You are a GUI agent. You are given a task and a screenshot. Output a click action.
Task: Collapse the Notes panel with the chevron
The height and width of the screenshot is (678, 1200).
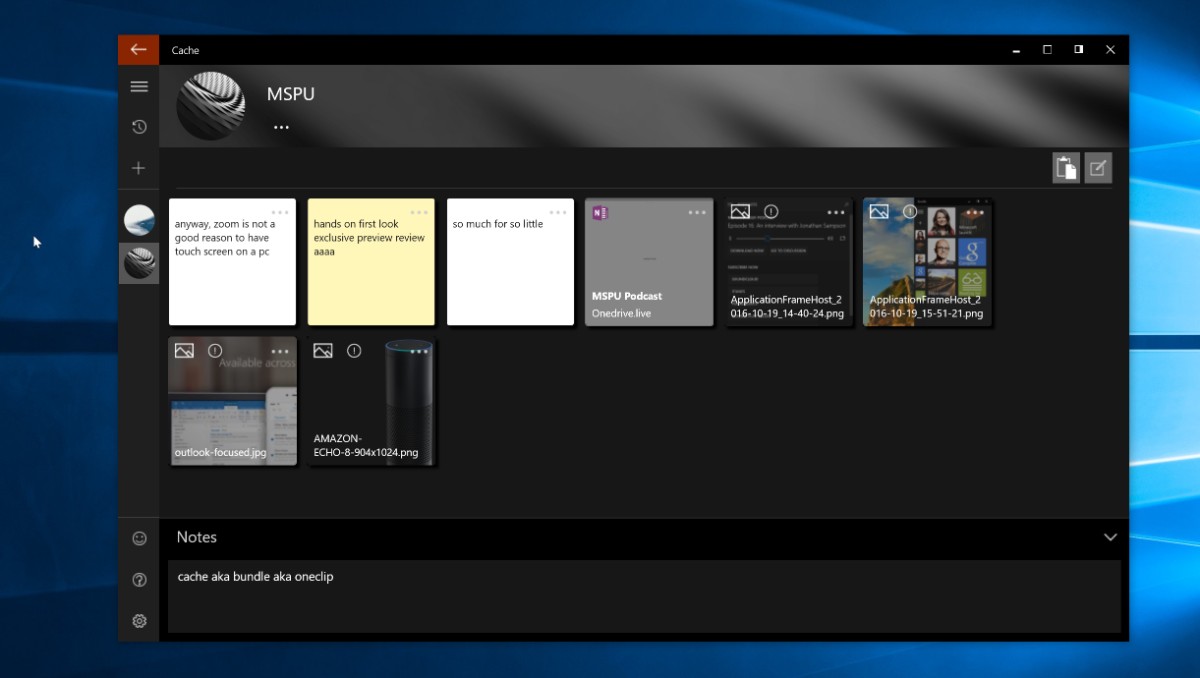click(x=1110, y=537)
